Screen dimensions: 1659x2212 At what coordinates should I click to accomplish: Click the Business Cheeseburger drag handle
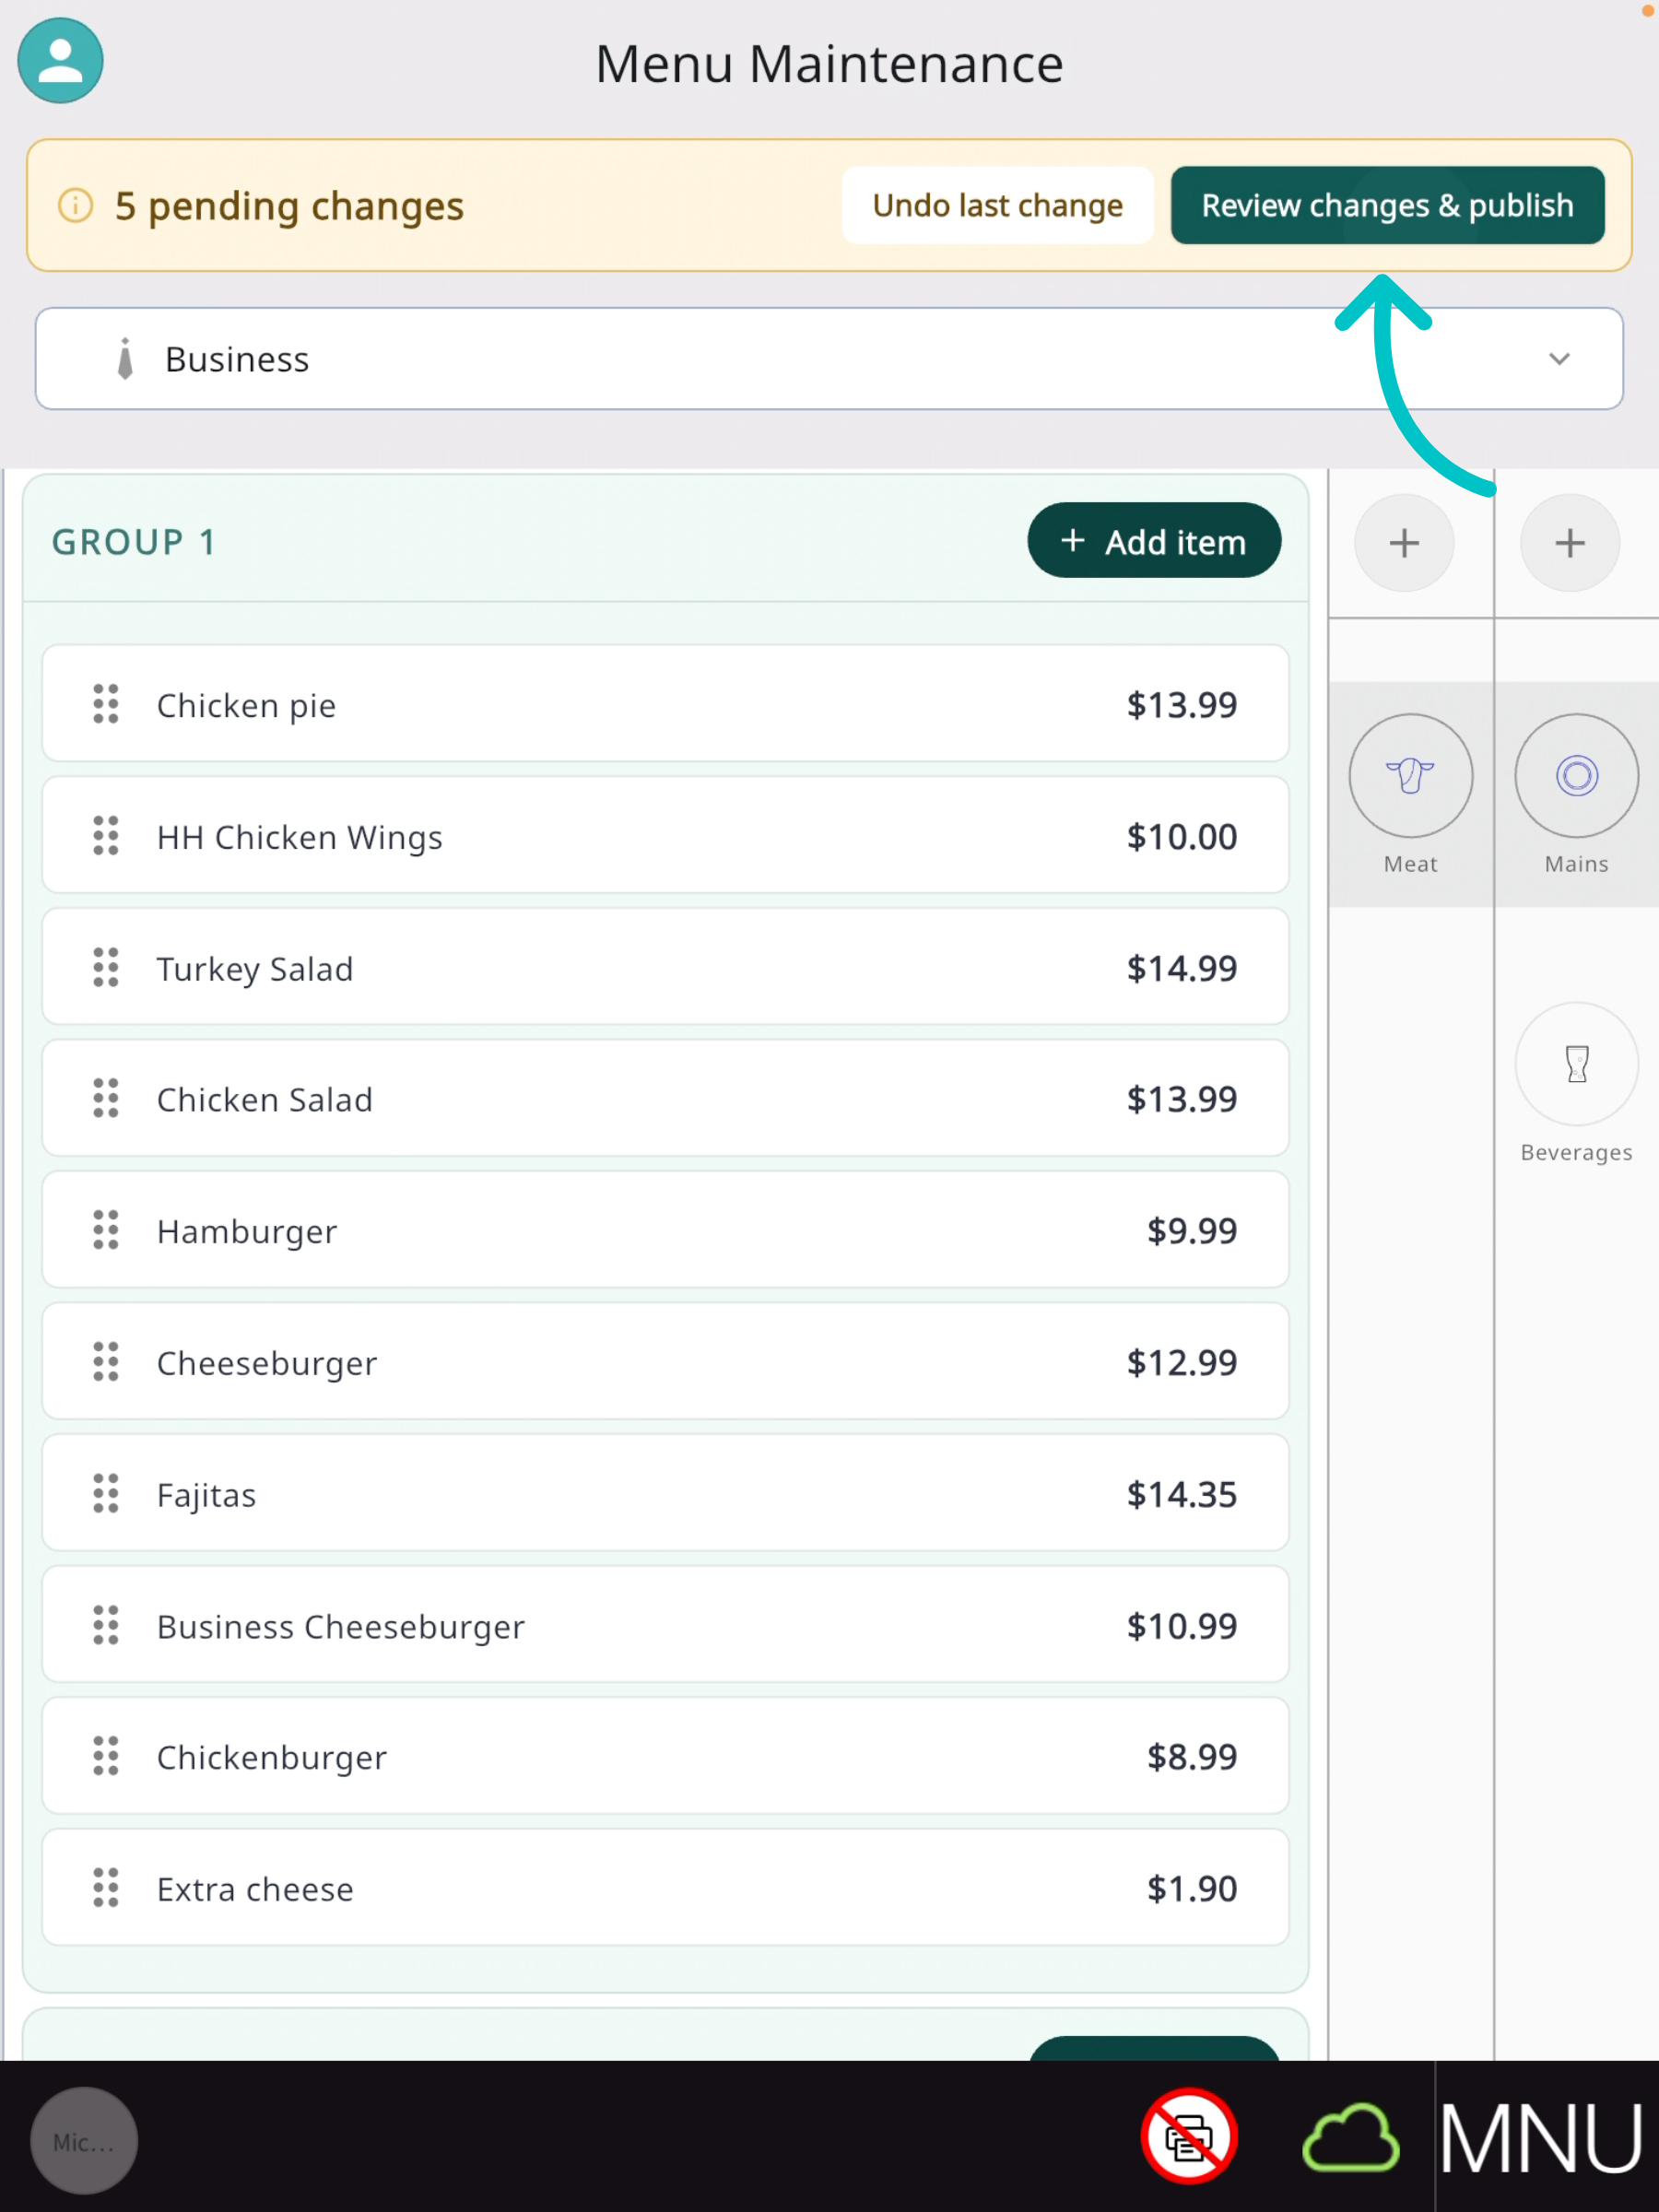coord(106,1626)
